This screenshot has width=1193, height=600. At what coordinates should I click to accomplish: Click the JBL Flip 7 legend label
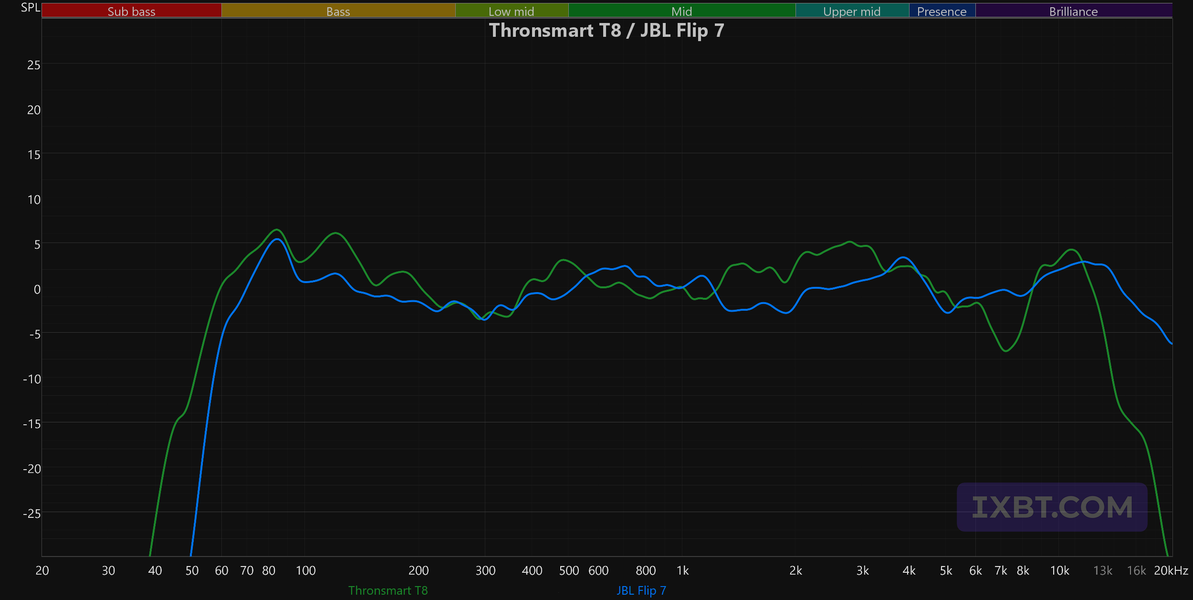coord(641,590)
